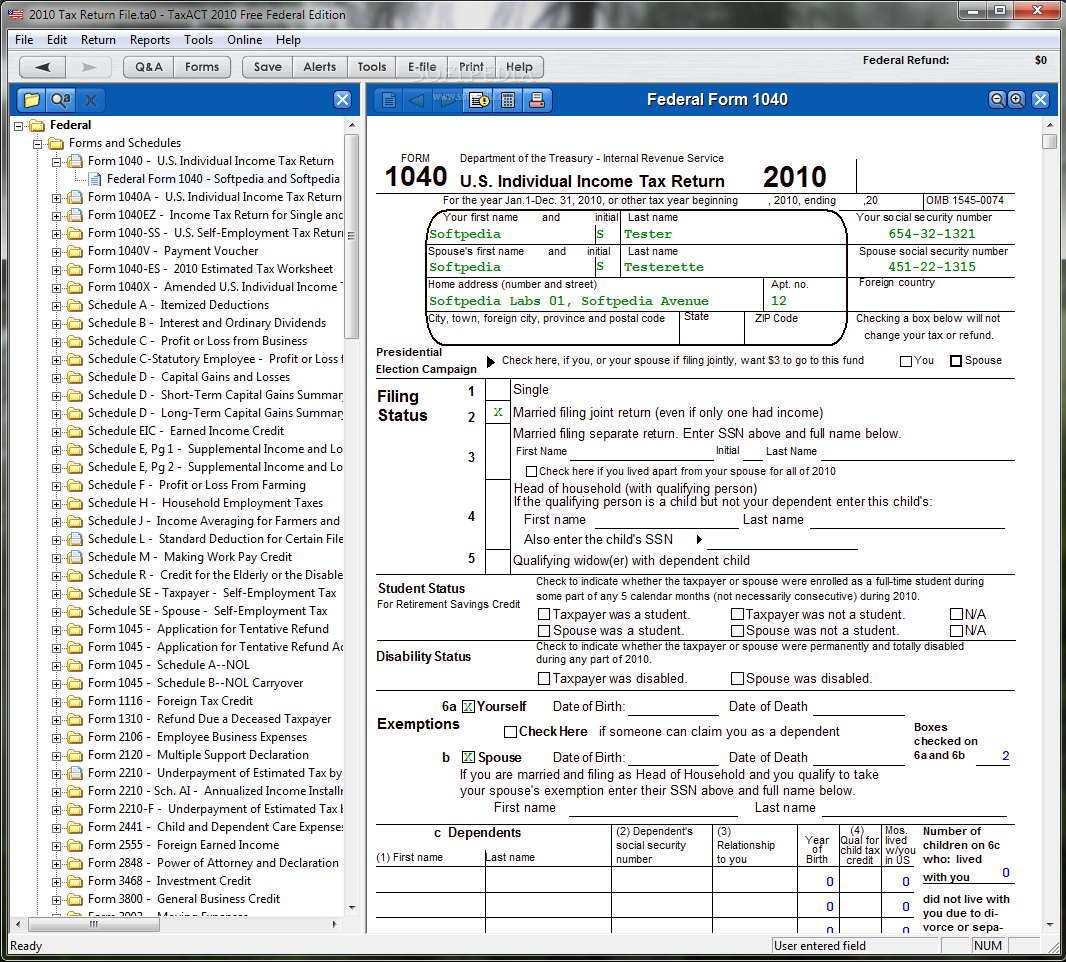The image size is (1066, 962).
Task: Click the Schedule M document icon
Action: pyautogui.click(x=75, y=557)
